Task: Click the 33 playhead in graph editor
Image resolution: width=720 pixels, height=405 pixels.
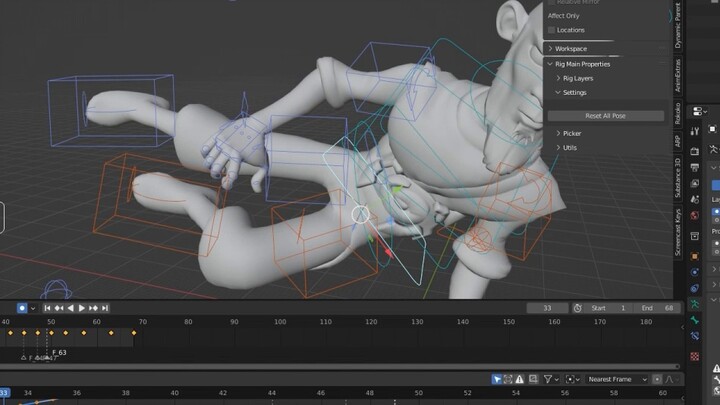Action: (x=4, y=393)
